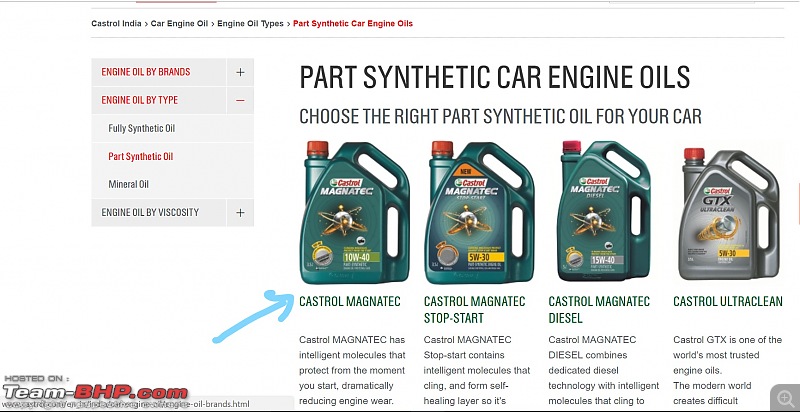Open Castrol GTX Ultraclean bottle image
800x412 pixels.
(729, 213)
